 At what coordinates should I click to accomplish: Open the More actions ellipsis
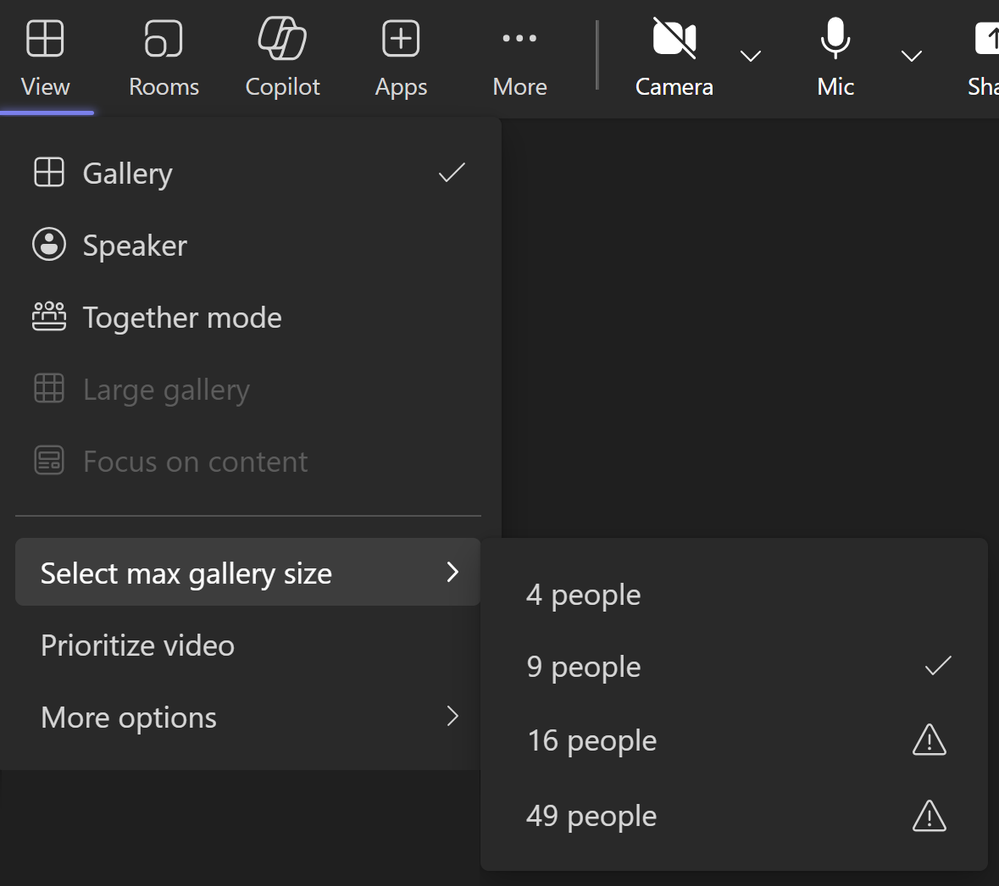tap(519, 38)
